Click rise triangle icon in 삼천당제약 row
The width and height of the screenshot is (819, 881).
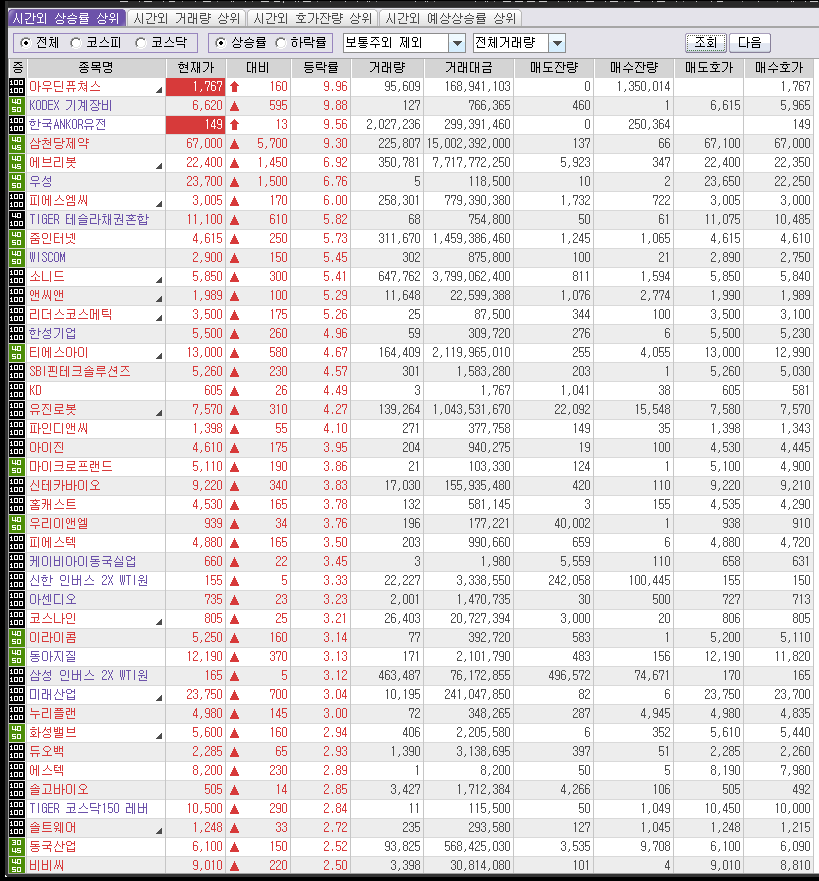click(x=235, y=144)
